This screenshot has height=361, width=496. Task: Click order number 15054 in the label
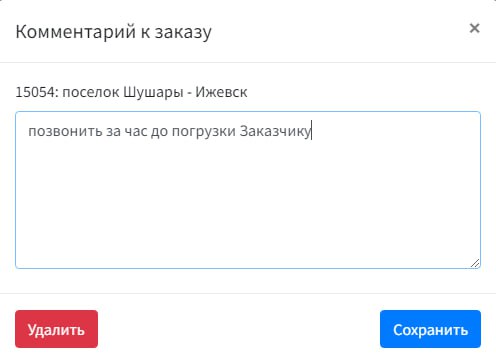tap(35, 92)
